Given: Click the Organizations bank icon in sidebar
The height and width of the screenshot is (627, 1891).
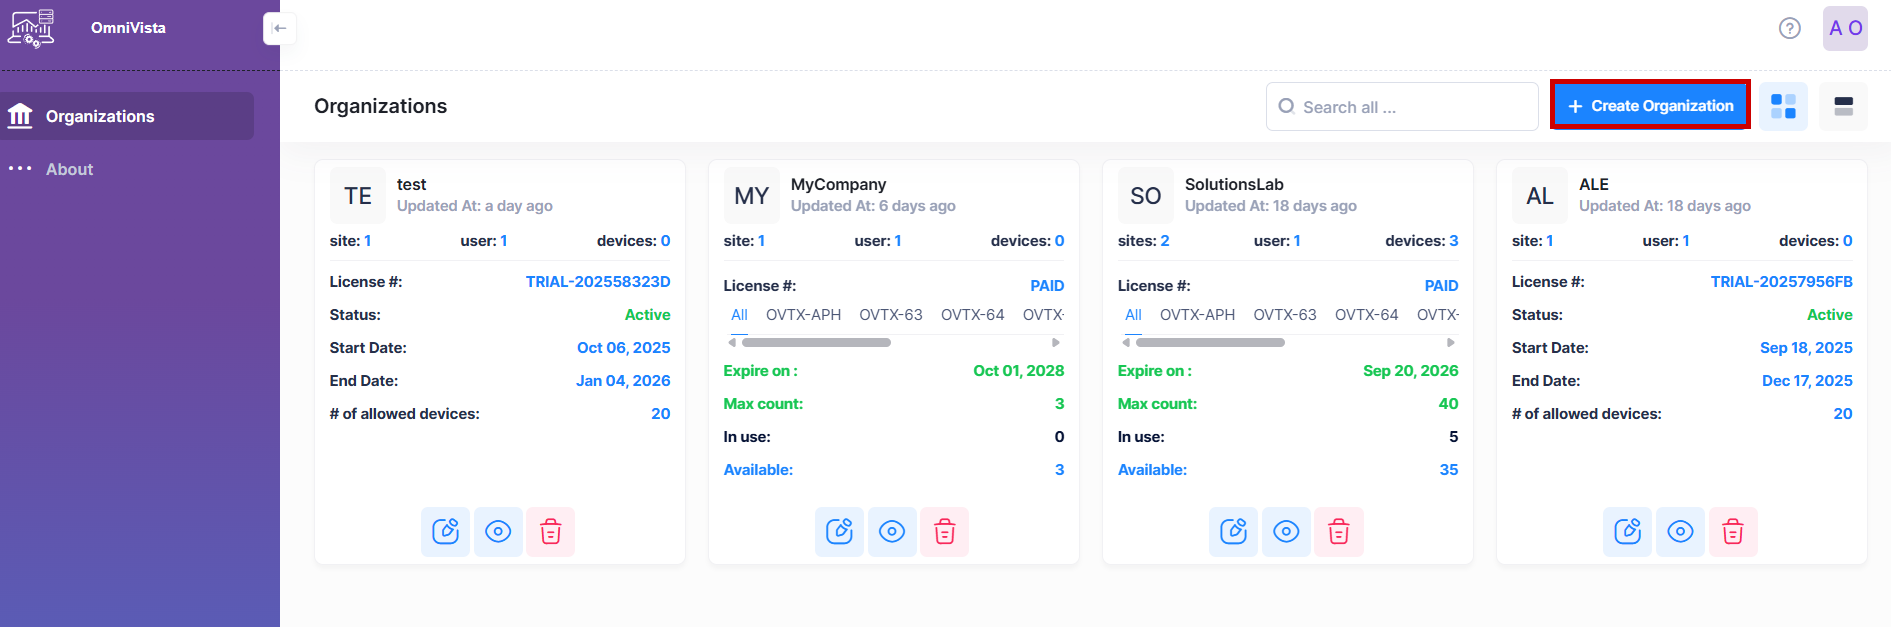Looking at the screenshot, I should 20,116.
